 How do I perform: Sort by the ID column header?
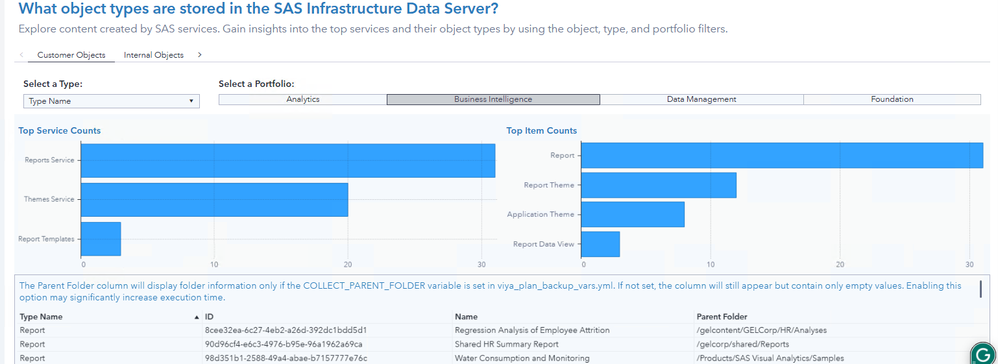click(209, 316)
